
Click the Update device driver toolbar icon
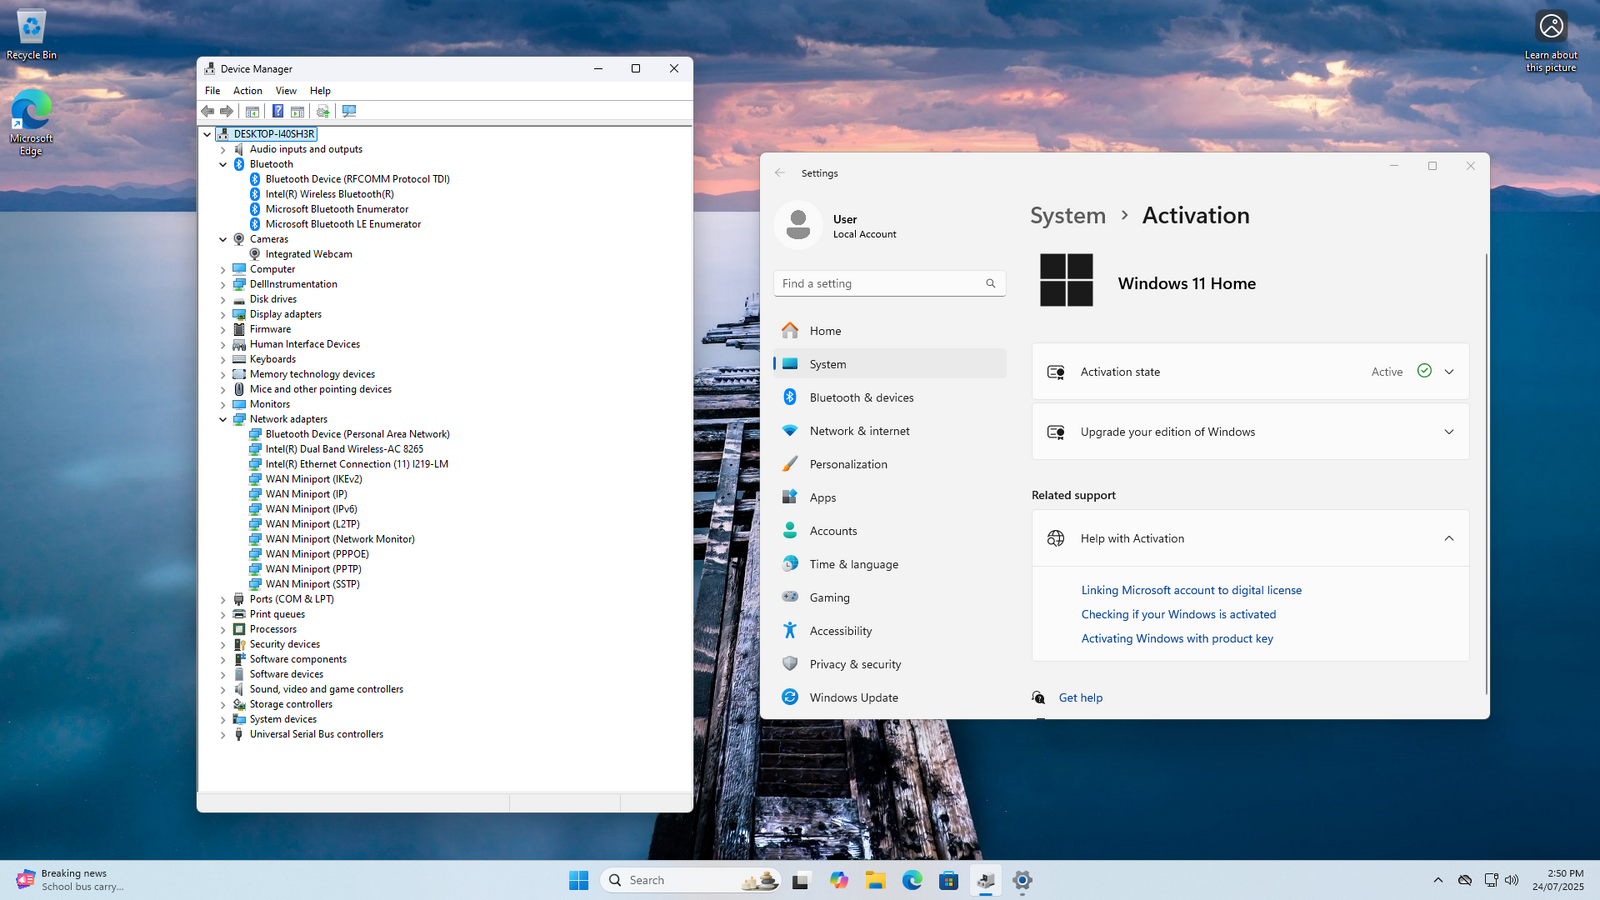point(323,111)
